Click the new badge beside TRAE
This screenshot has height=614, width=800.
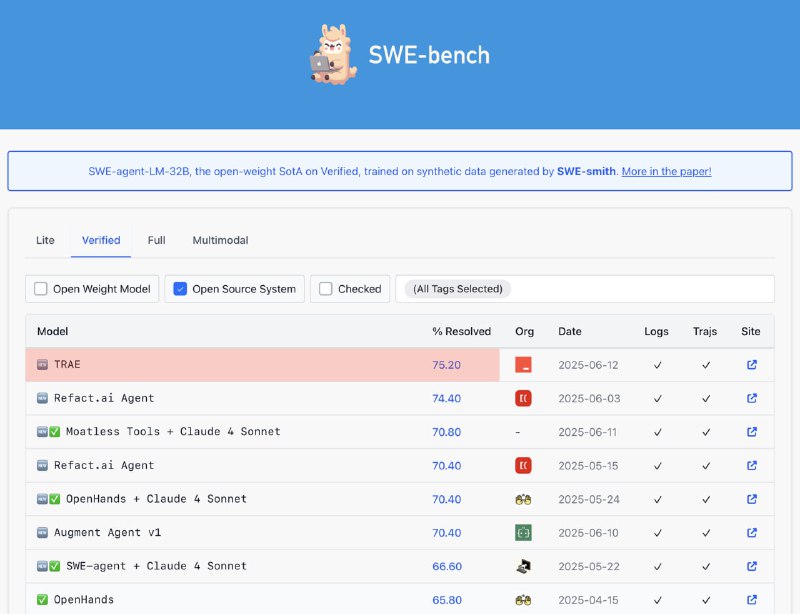(42, 364)
